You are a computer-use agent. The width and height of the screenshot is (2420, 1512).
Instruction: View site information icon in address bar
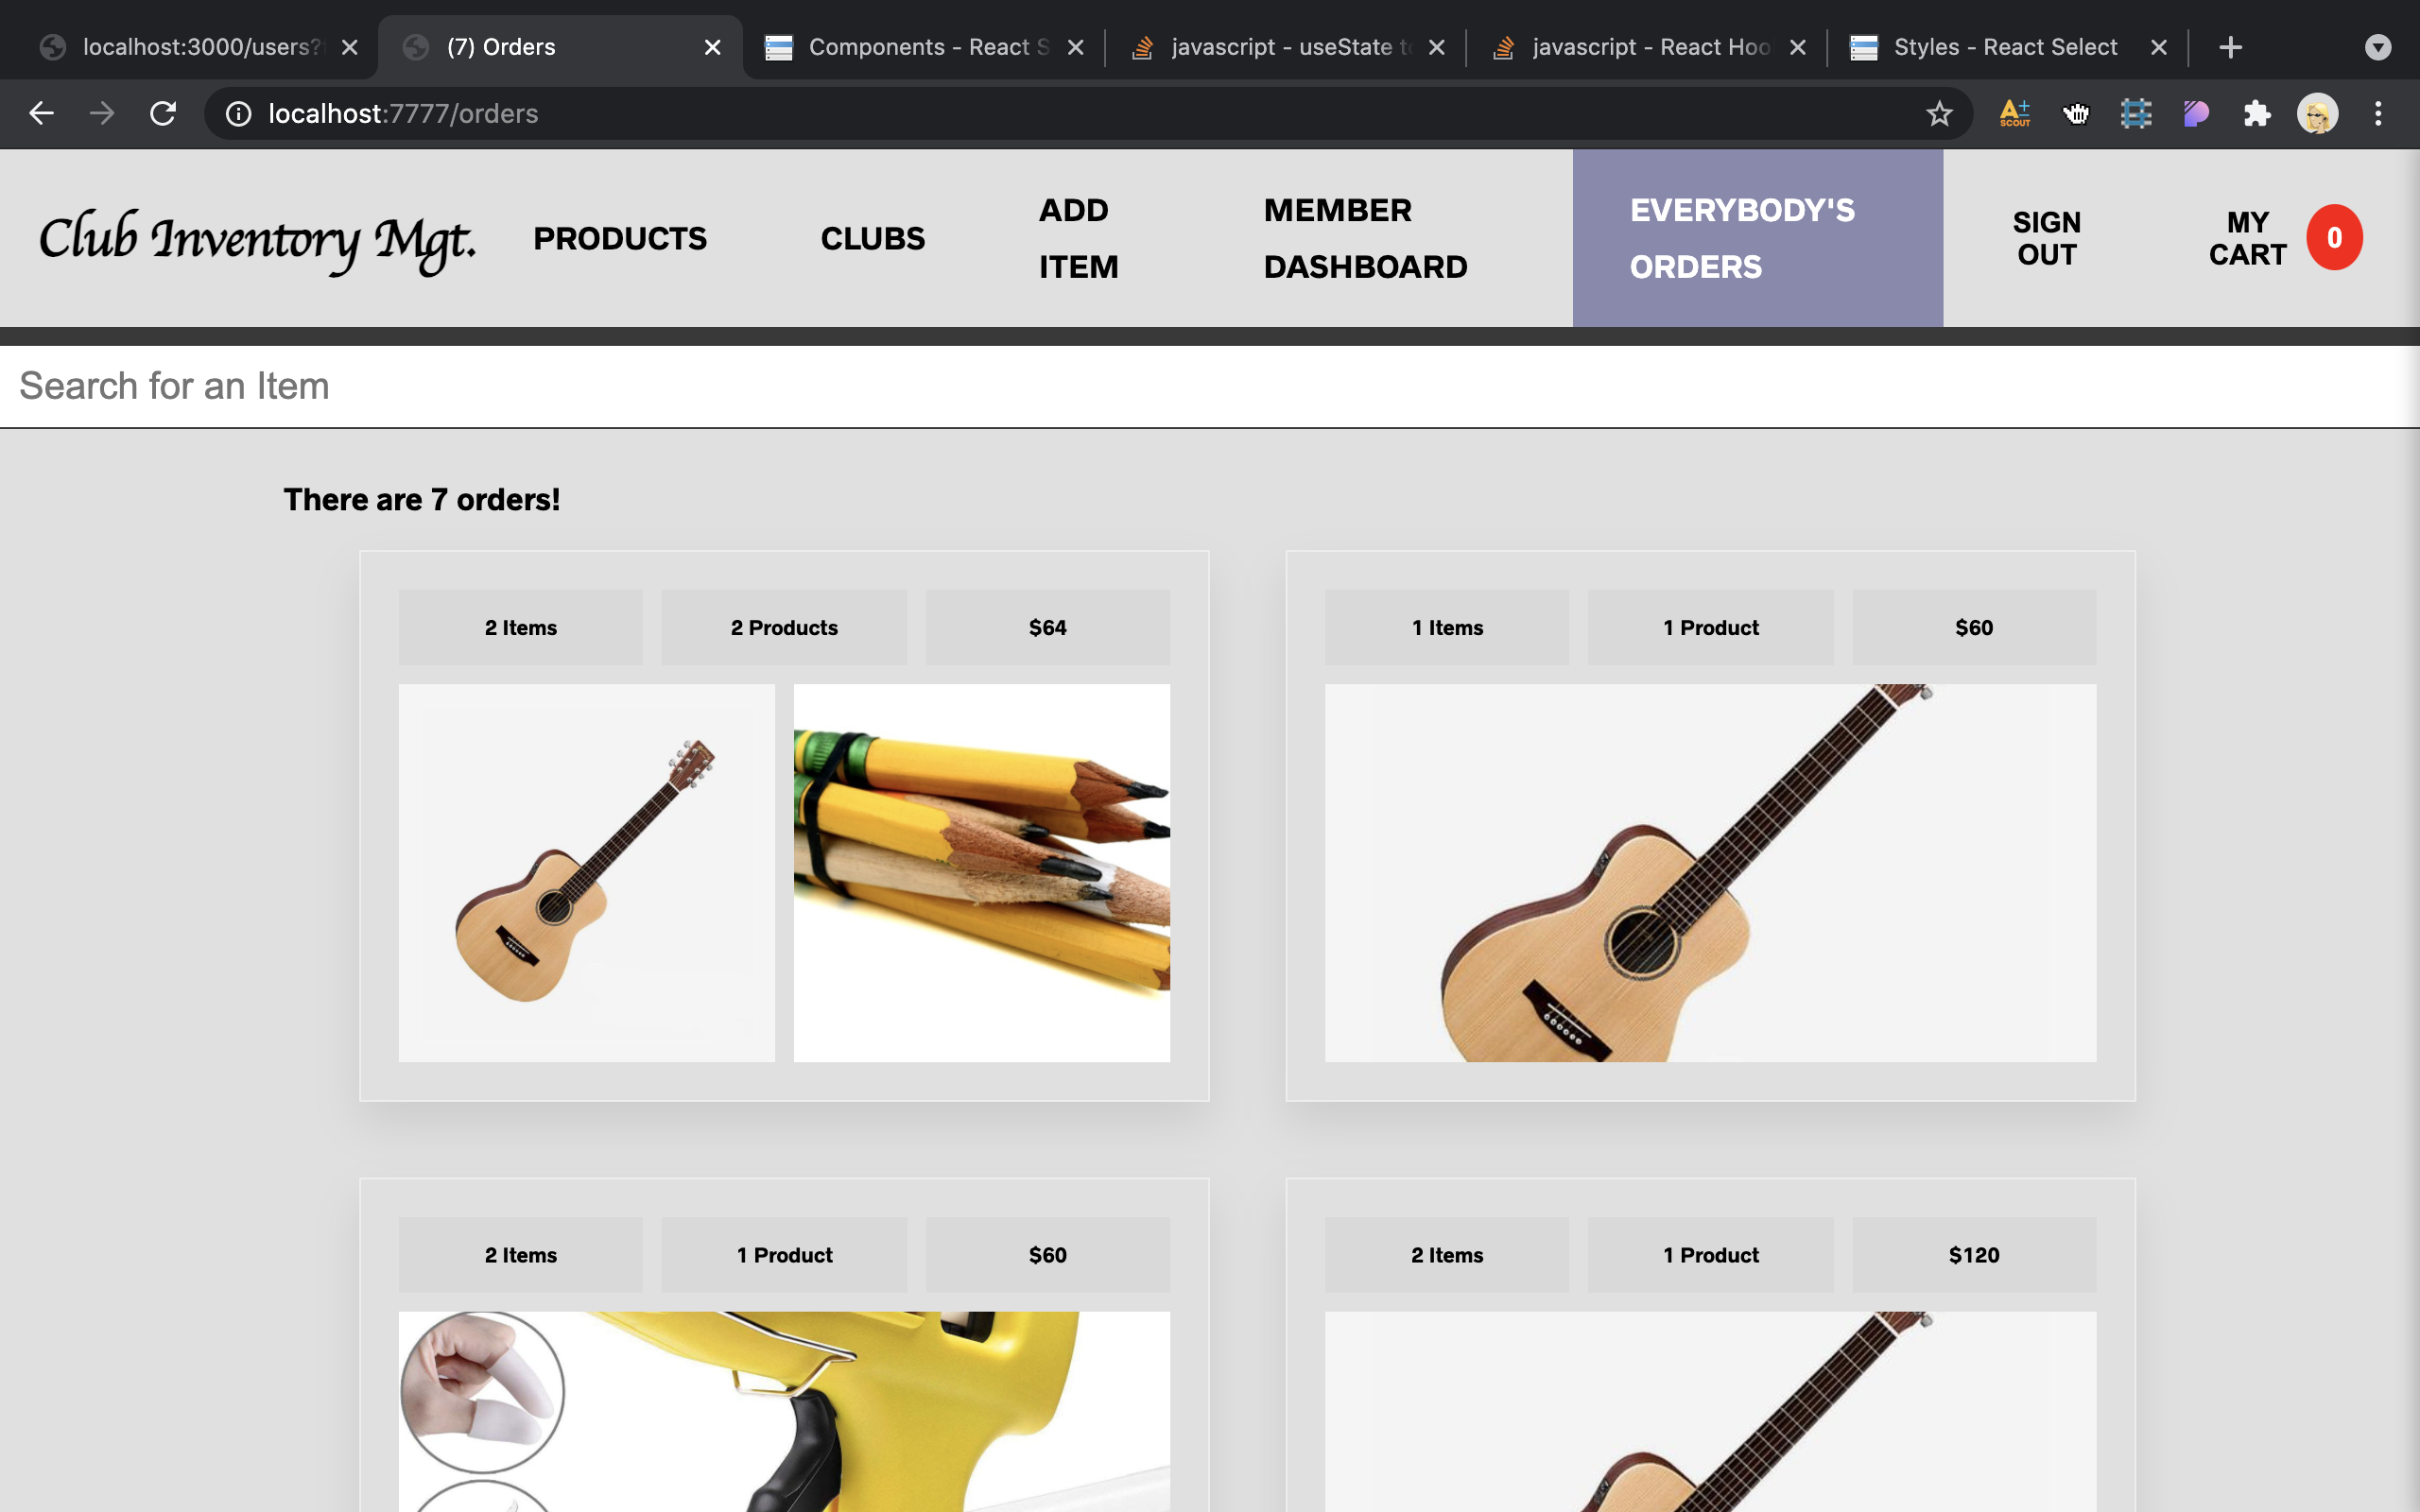click(238, 113)
